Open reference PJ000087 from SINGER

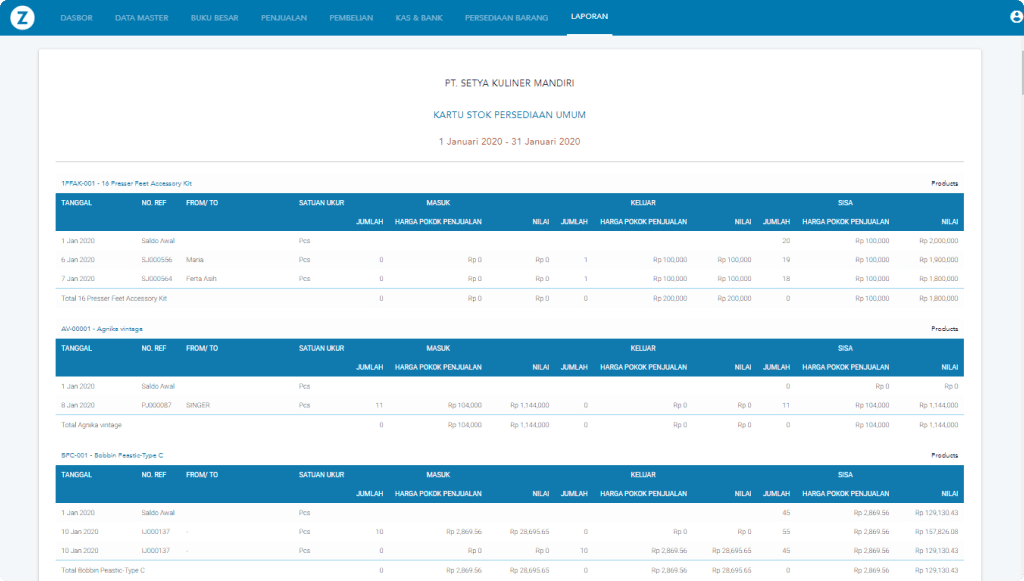tap(156, 405)
